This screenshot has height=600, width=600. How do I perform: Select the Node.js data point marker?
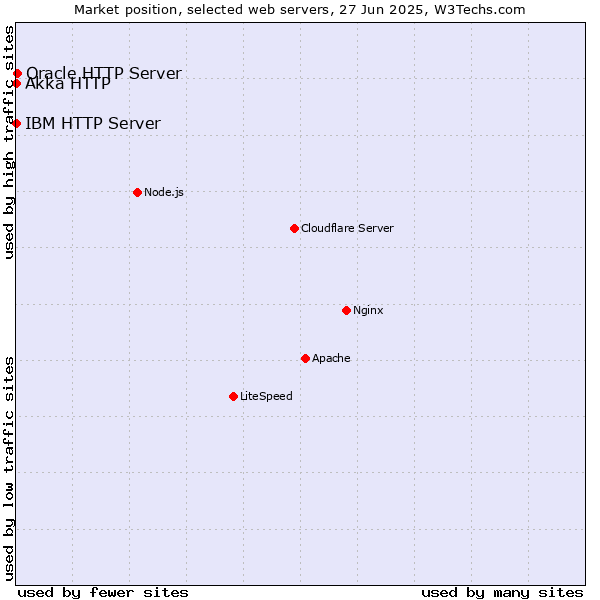point(138,192)
